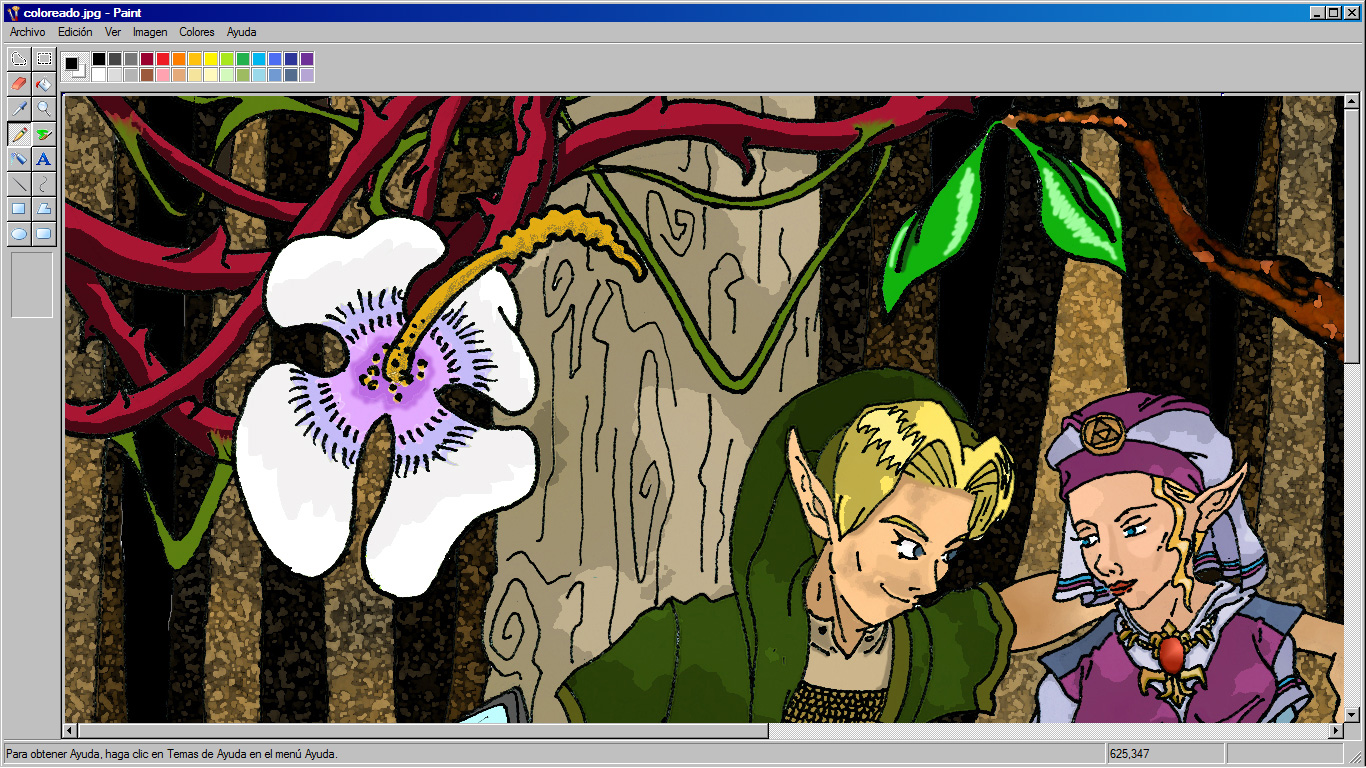Select the rectangular Select tool
1366x768 pixels.
click(x=43, y=58)
